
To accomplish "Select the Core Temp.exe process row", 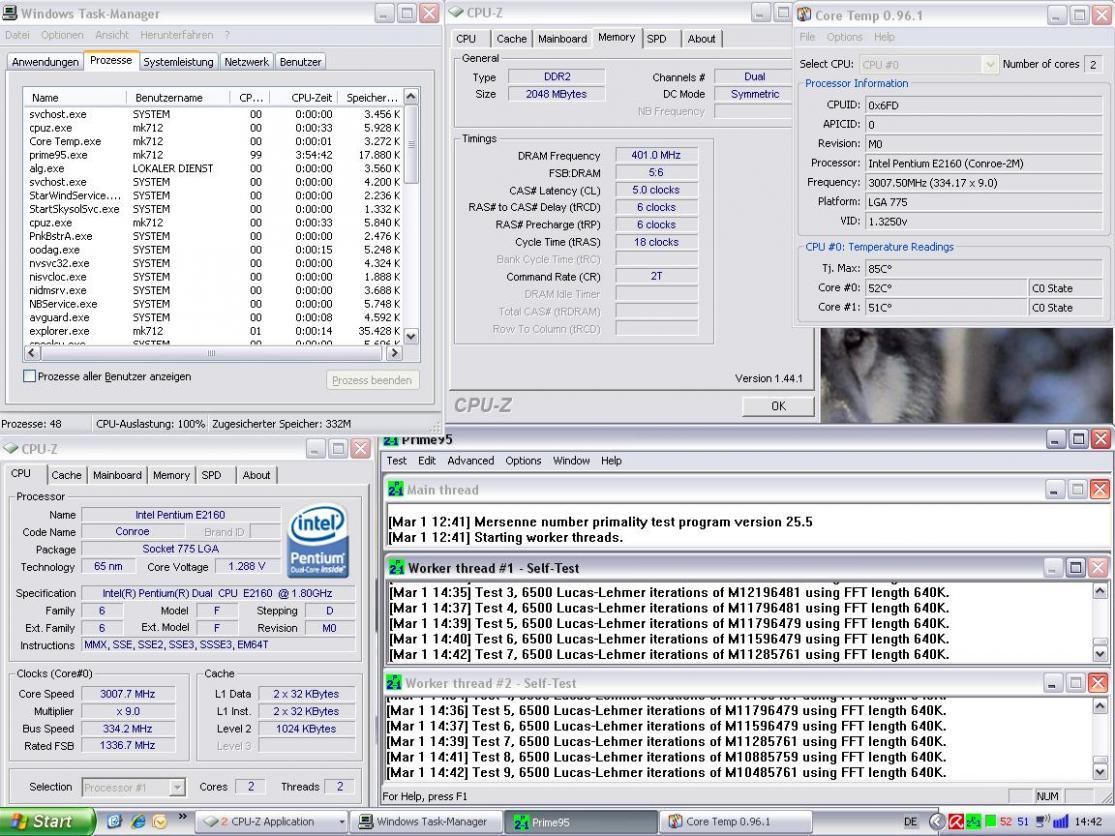I will pos(213,141).
